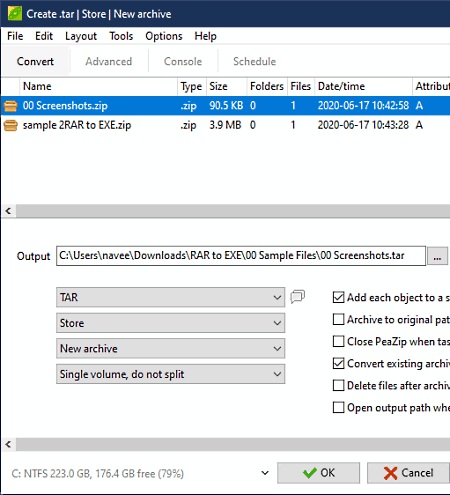Open the Tools menu
The image size is (450, 495).
coord(121,36)
